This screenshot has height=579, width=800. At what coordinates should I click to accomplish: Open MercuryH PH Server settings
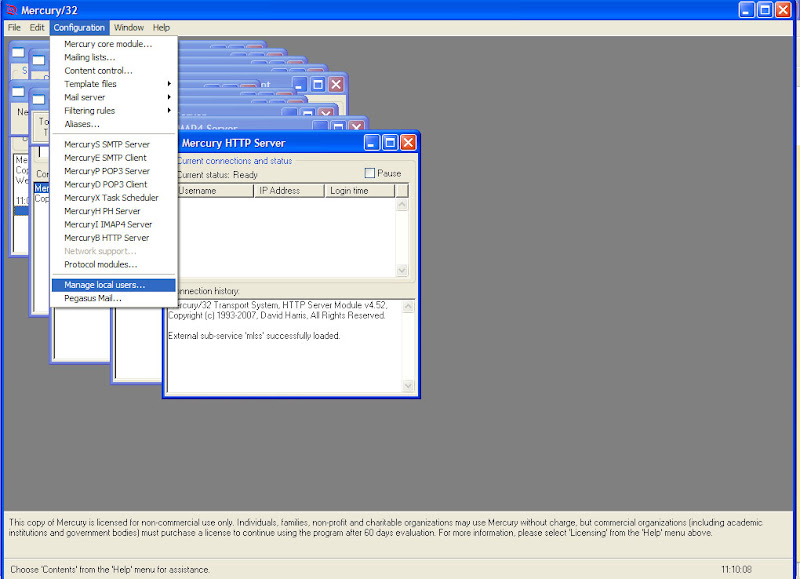coord(113,211)
